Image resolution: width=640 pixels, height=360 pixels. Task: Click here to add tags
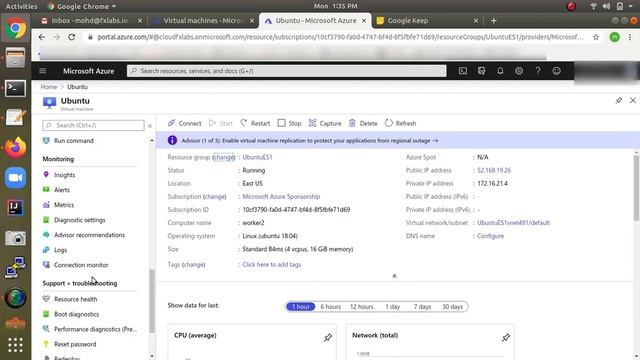click(271, 264)
